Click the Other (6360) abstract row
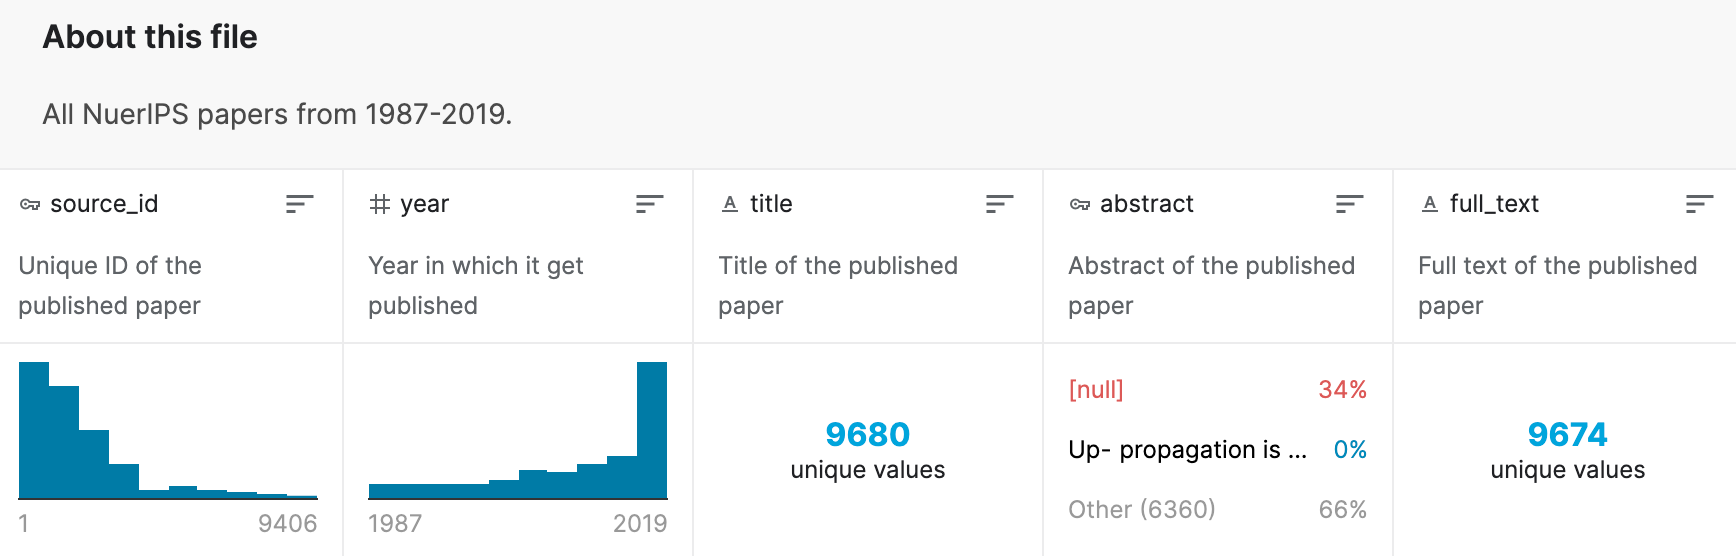 click(x=1217, y=510)
